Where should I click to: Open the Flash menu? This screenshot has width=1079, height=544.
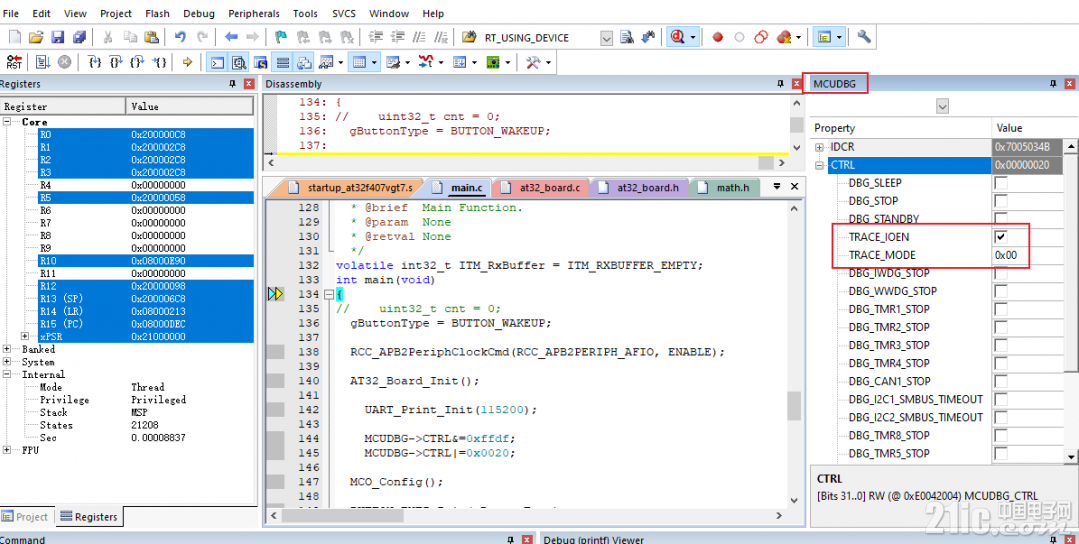[x=158, y=13]
